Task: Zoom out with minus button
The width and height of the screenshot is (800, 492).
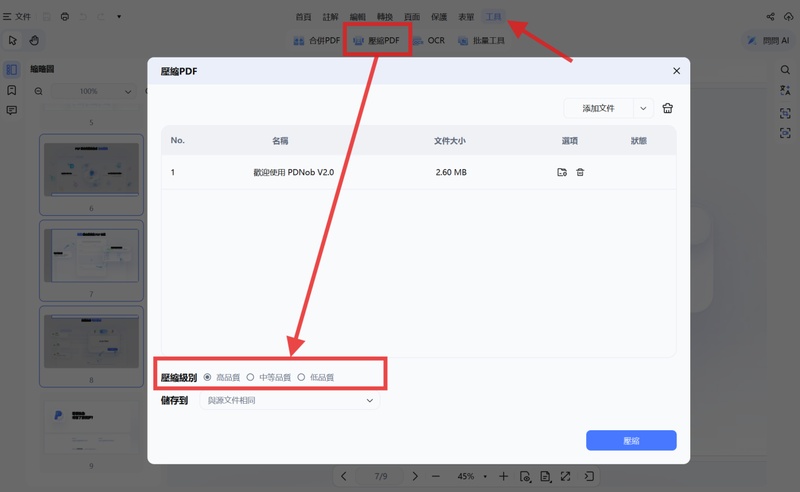Action: (436, 476)
